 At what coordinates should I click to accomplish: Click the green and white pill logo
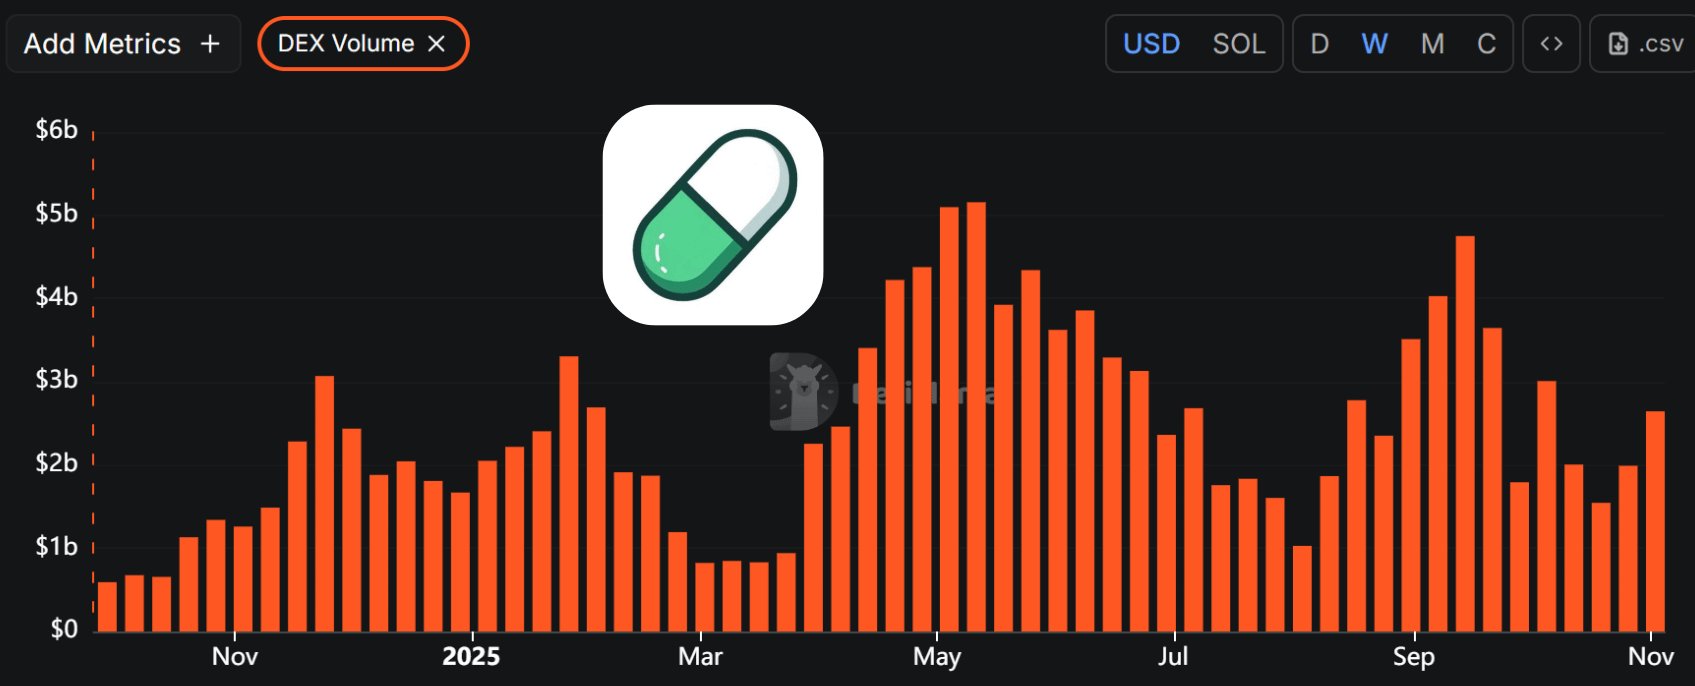coord(713,215)
